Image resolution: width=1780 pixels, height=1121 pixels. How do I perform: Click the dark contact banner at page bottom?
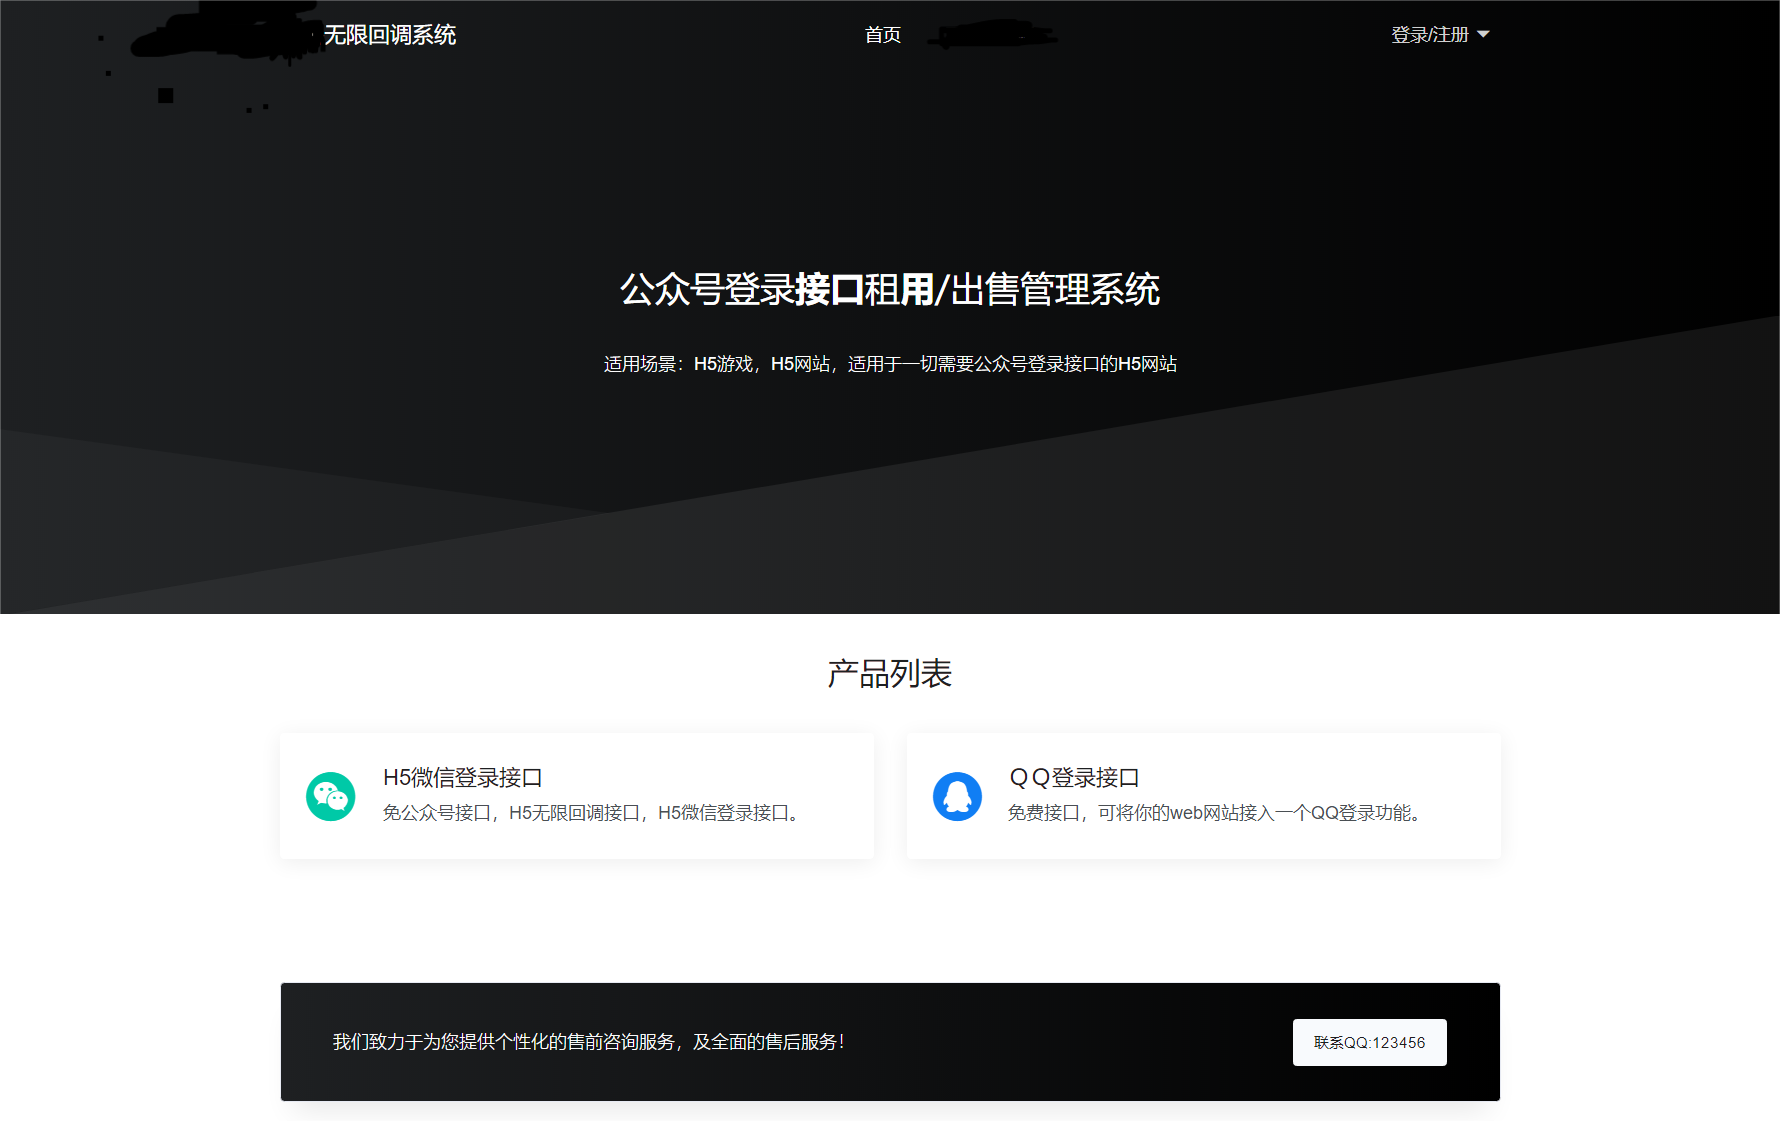pyautogui.click(x=890, y=1042)
